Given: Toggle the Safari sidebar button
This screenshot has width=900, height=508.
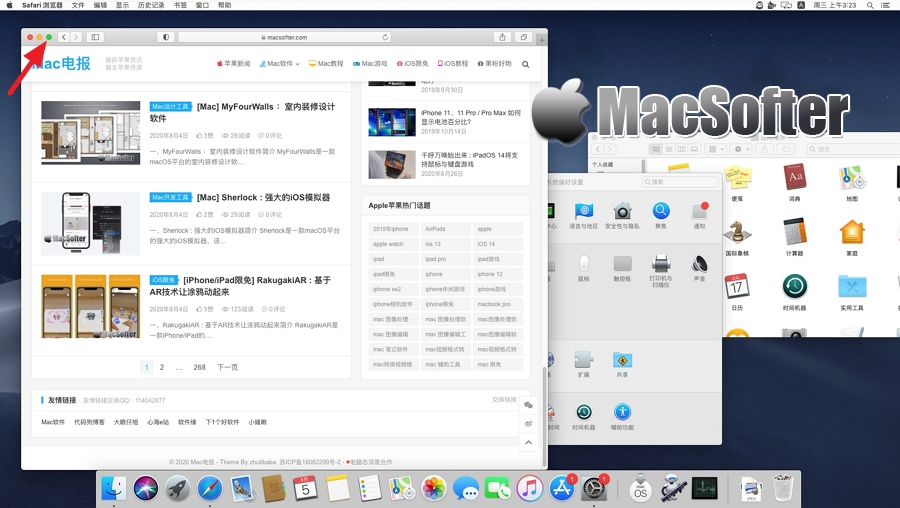Looking at the screenshot, I should [95, 37].
